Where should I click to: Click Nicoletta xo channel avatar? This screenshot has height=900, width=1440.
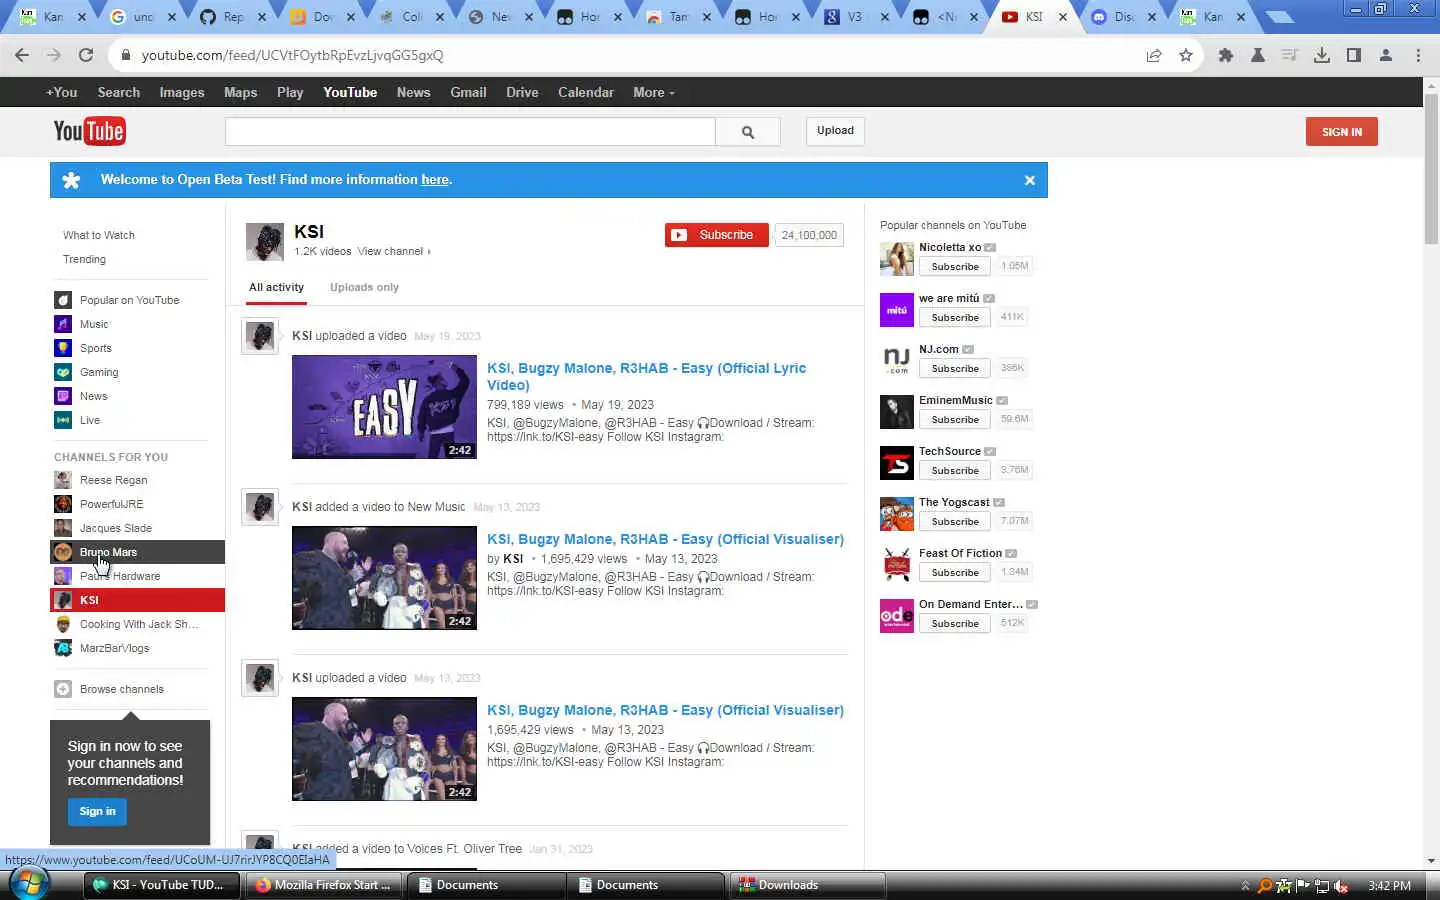(897, 259)
